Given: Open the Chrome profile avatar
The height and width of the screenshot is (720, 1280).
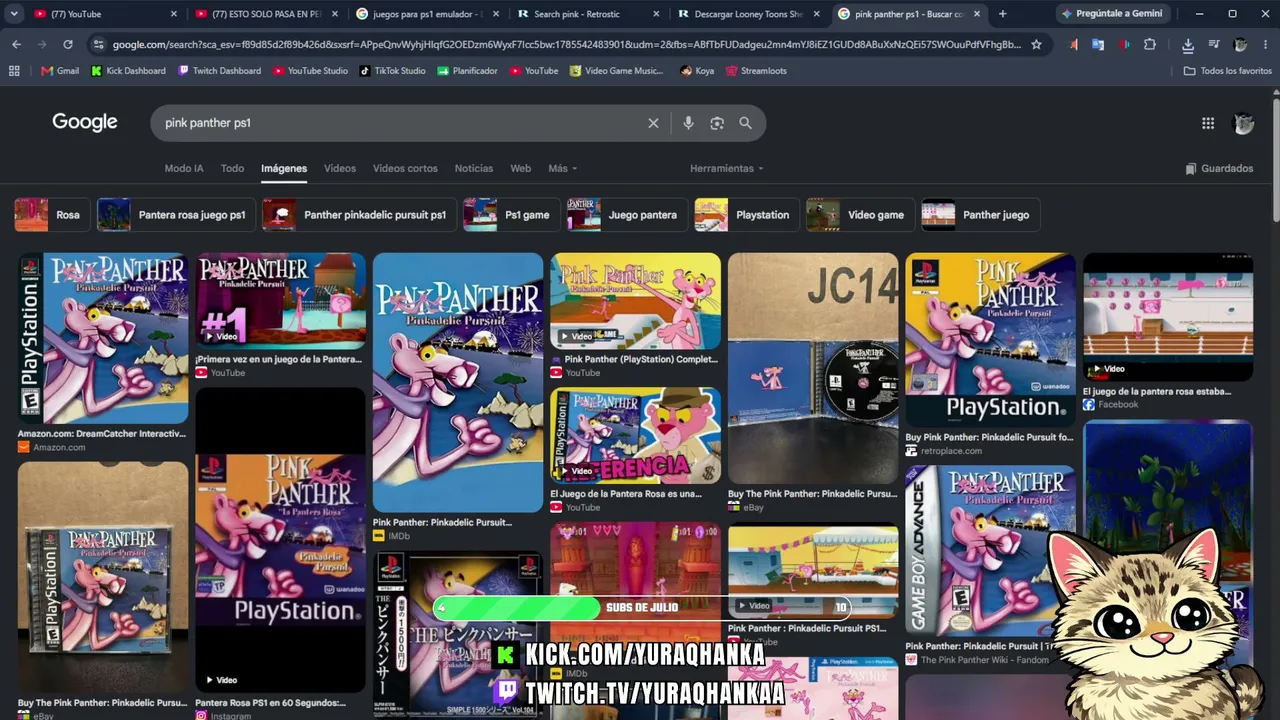Looking at the screenshot, I should tap(1240, 44).
